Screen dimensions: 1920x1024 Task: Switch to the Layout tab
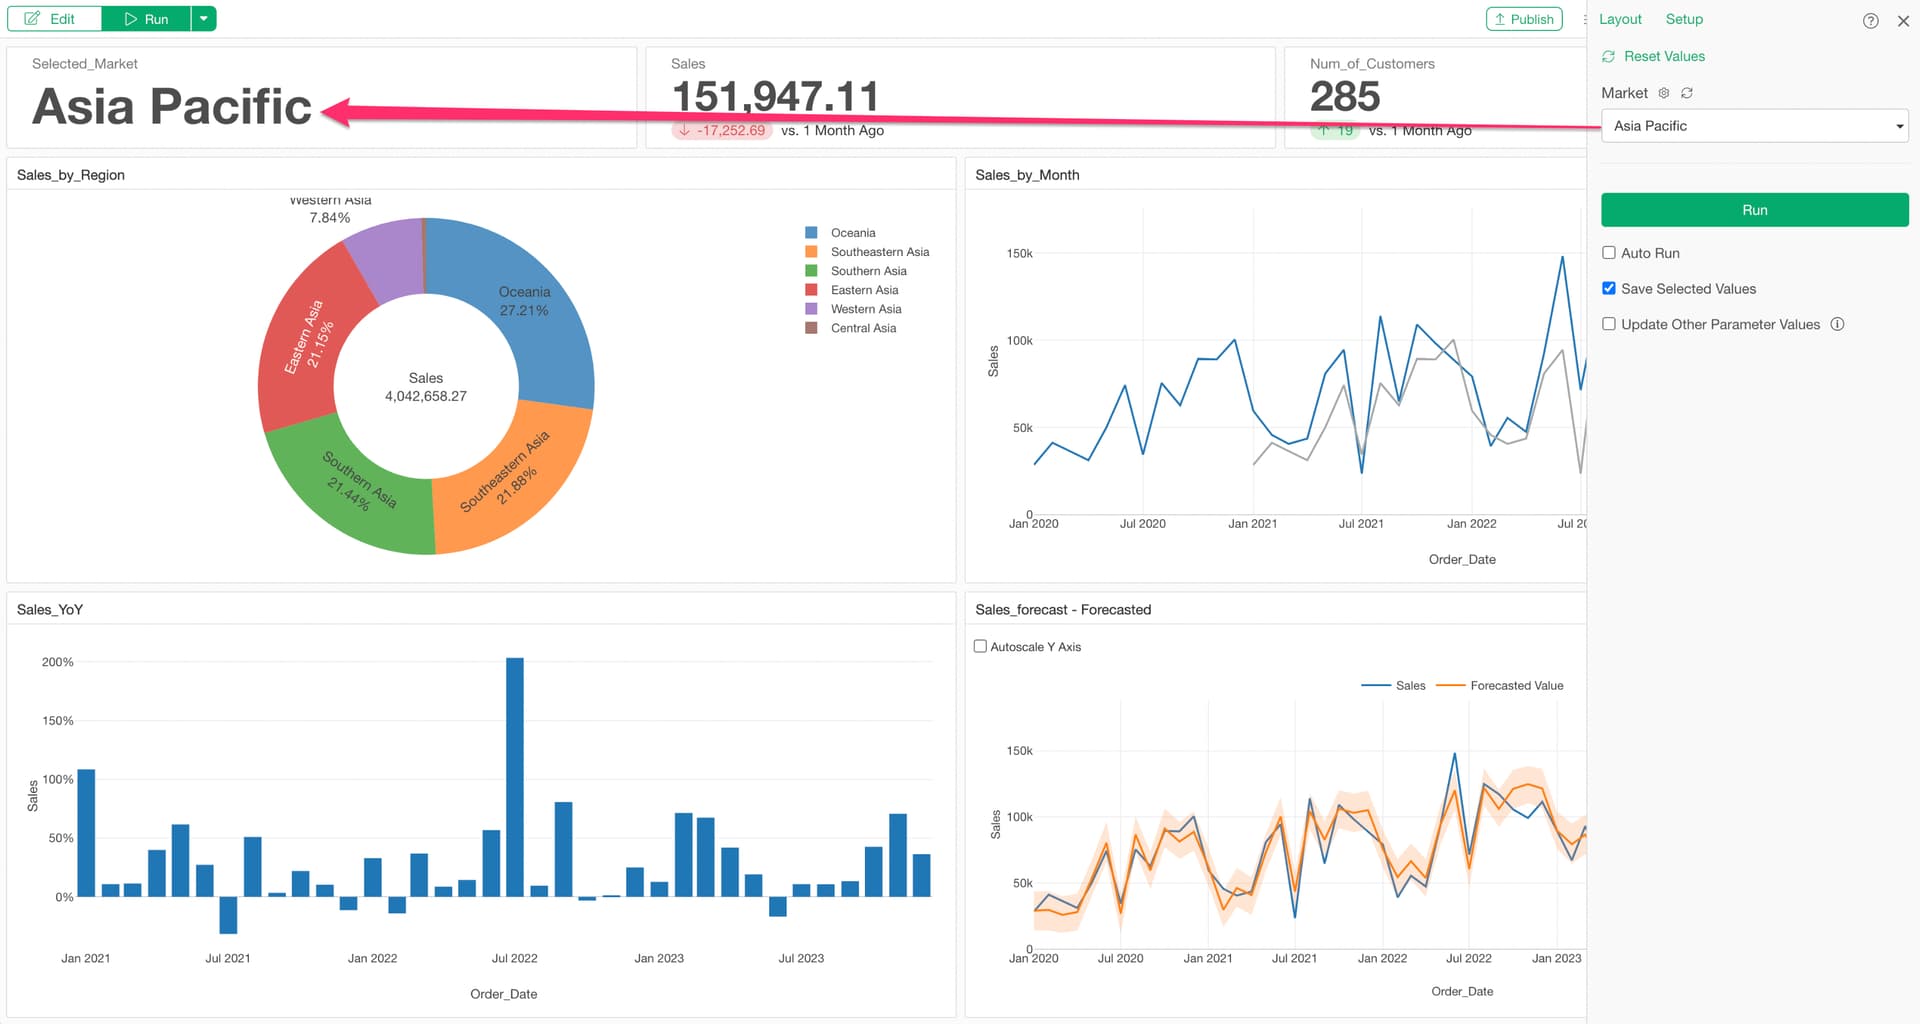coord(1620,19)
